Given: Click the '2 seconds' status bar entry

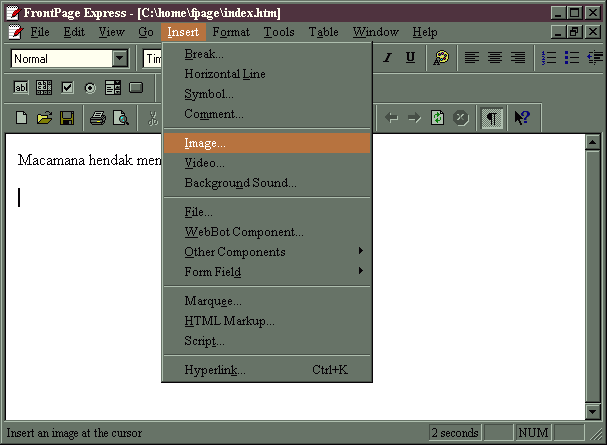Looking at the screenshot, I should click(454, 433).
